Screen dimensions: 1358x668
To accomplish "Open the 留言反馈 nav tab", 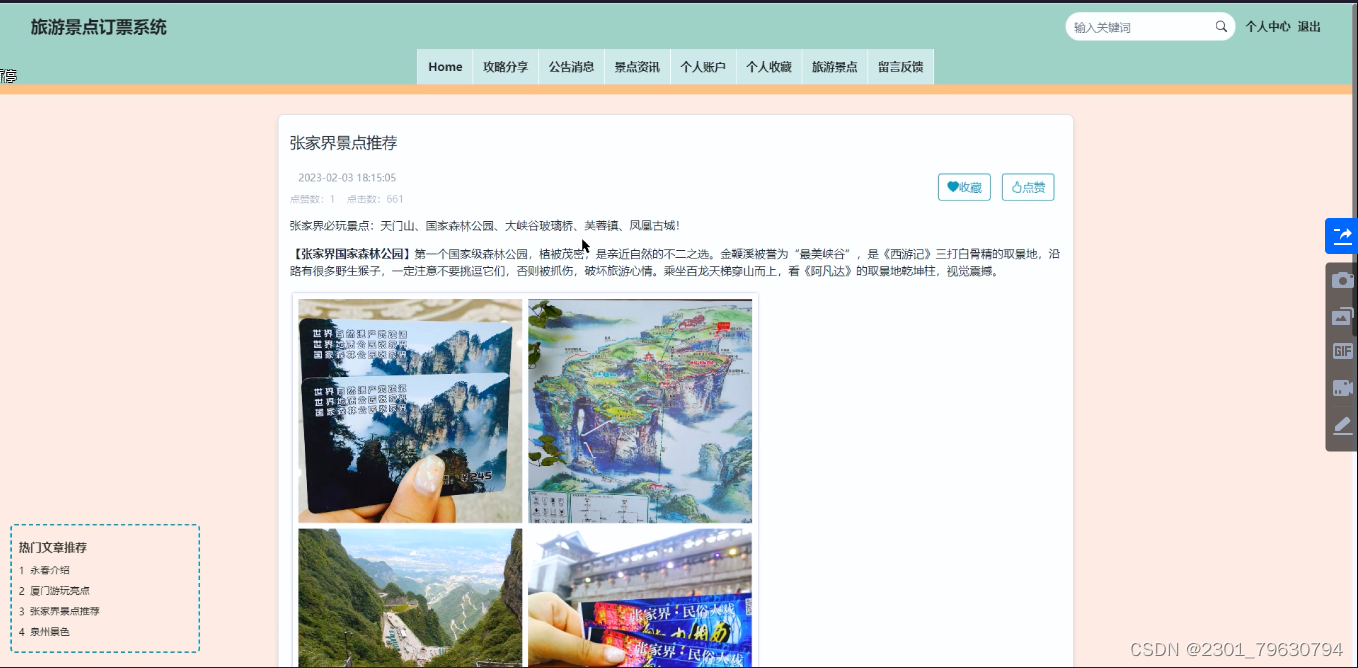I will [900, 67].
